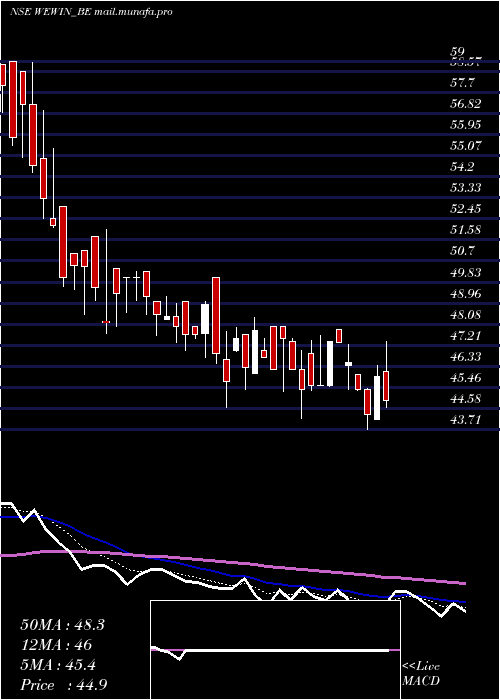Click the 55.07 price axis label

tap(466, 146)
